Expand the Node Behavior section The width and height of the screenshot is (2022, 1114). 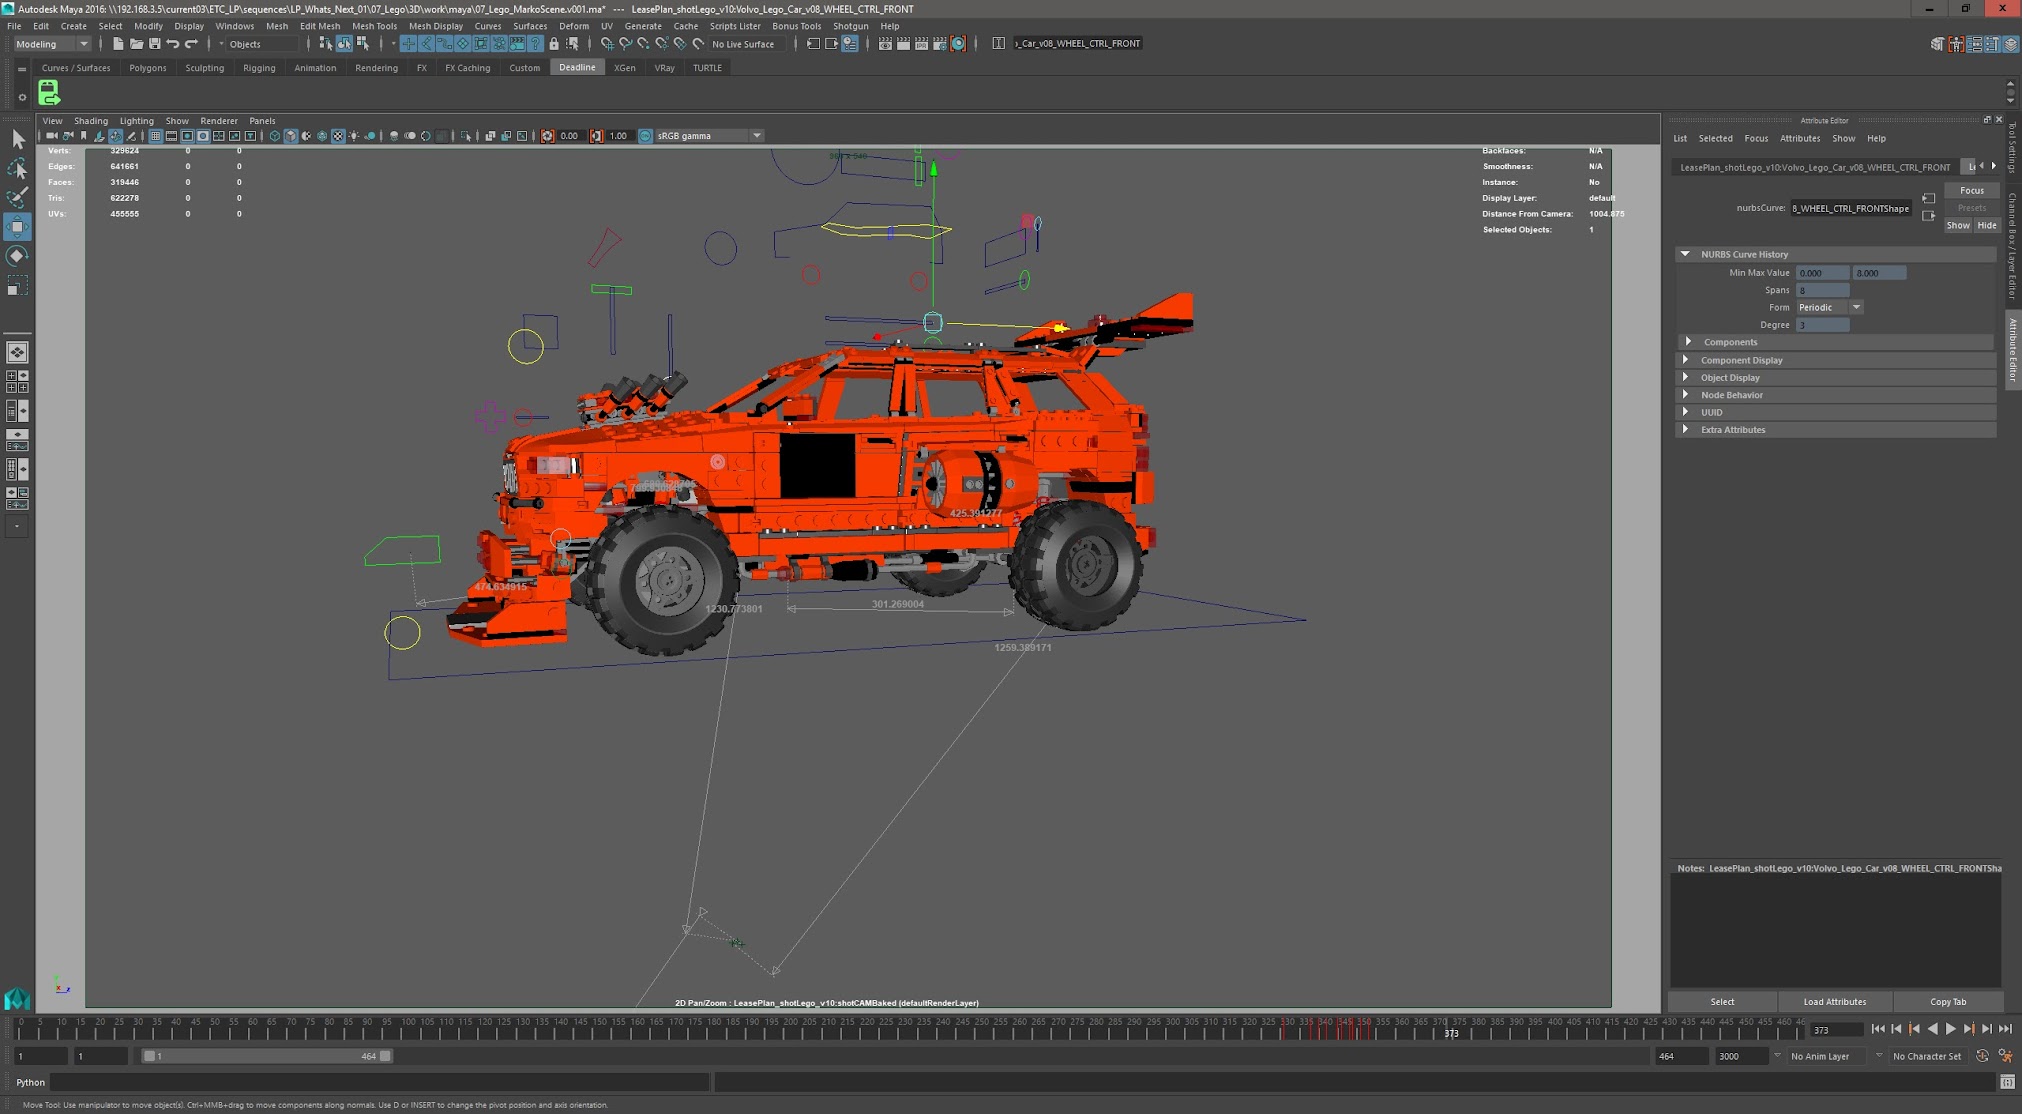1686,395
